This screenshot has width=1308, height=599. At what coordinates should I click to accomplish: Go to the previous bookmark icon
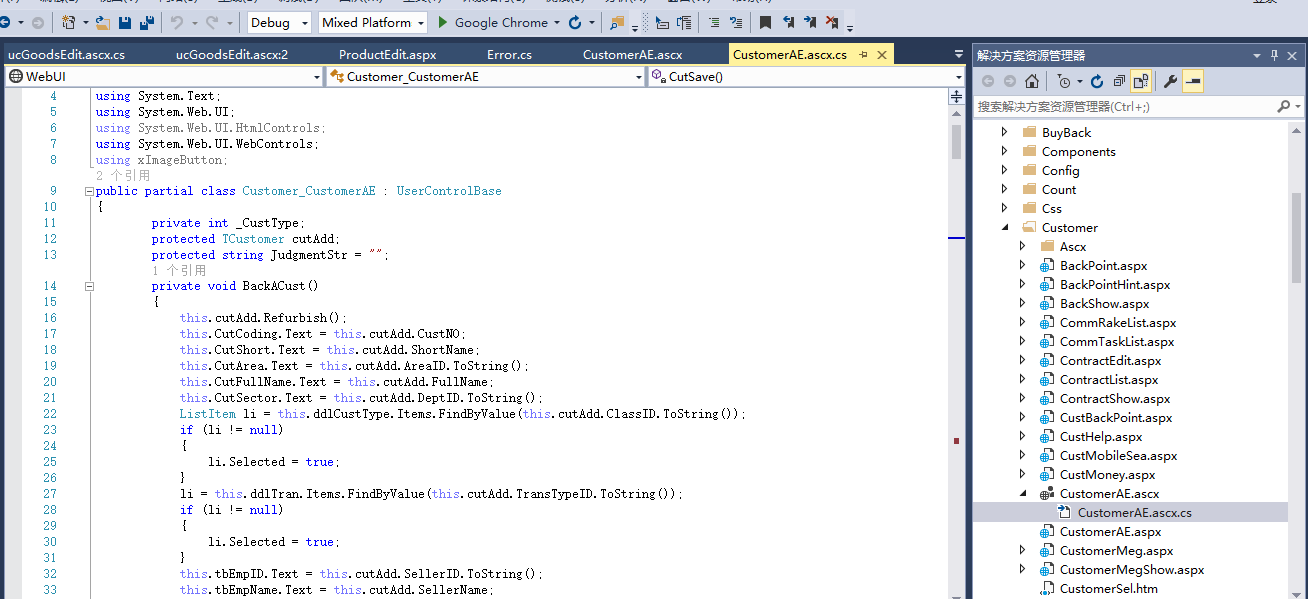pyautogui.click(x=788, y=22)
